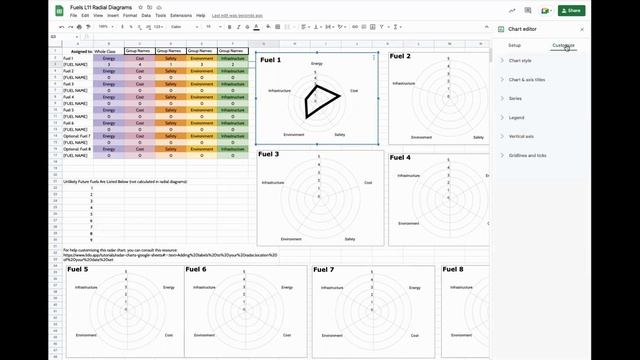This screenshot has height=360, width=640.
Task: Decrease decimal places
Action: pyautogui.click(x=140, y=27)
